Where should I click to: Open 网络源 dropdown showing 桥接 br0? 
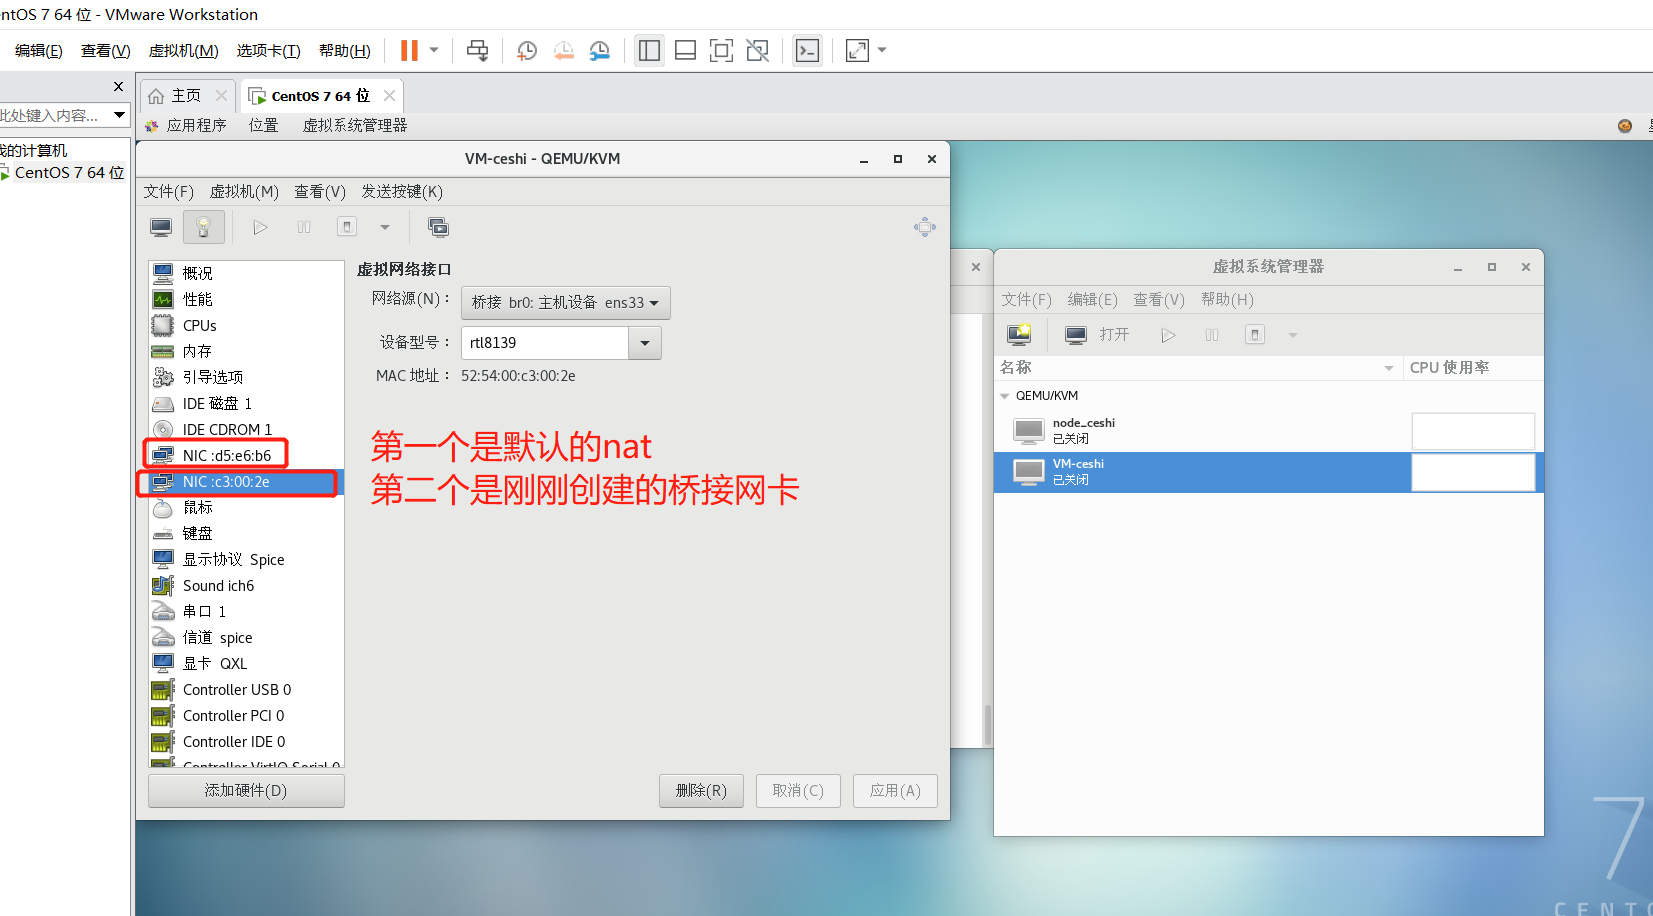pyautogui.click(x=565, y=302)
